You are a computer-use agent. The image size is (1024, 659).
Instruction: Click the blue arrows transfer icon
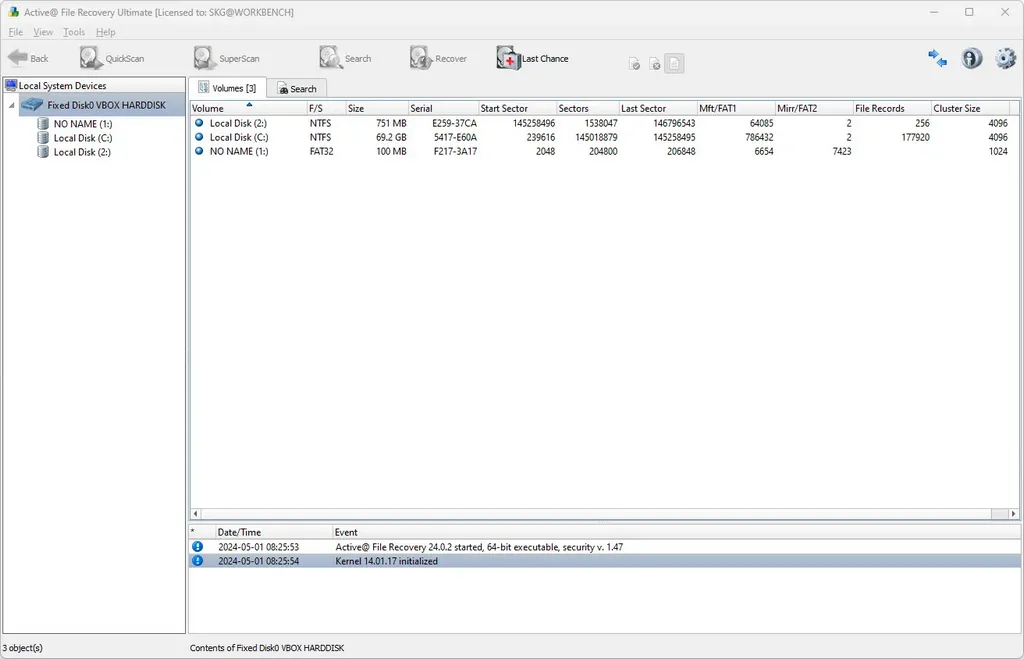click(x=937, y=58)
